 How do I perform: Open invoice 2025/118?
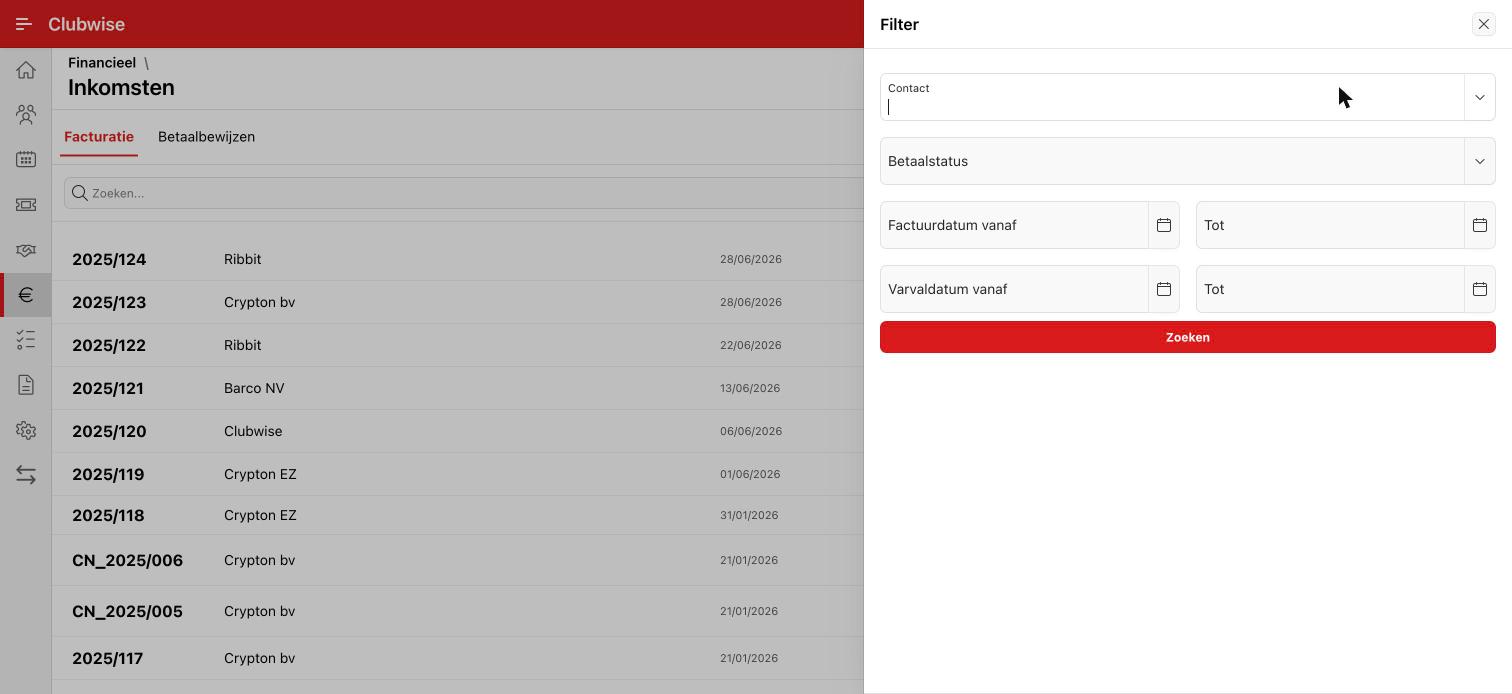[108, 515]
